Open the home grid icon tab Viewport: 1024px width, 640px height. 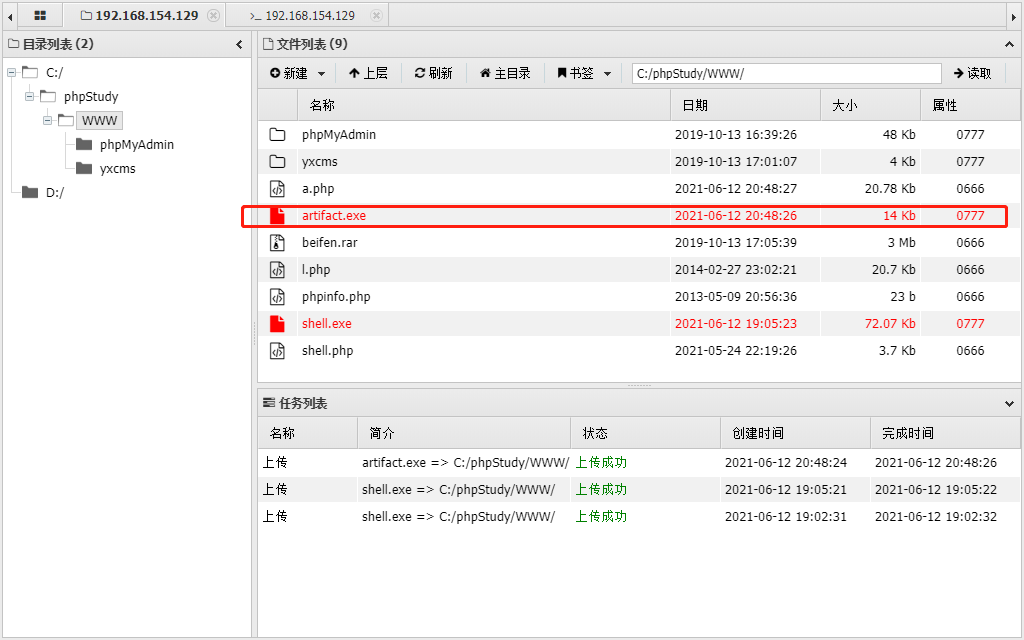(40, 16)
